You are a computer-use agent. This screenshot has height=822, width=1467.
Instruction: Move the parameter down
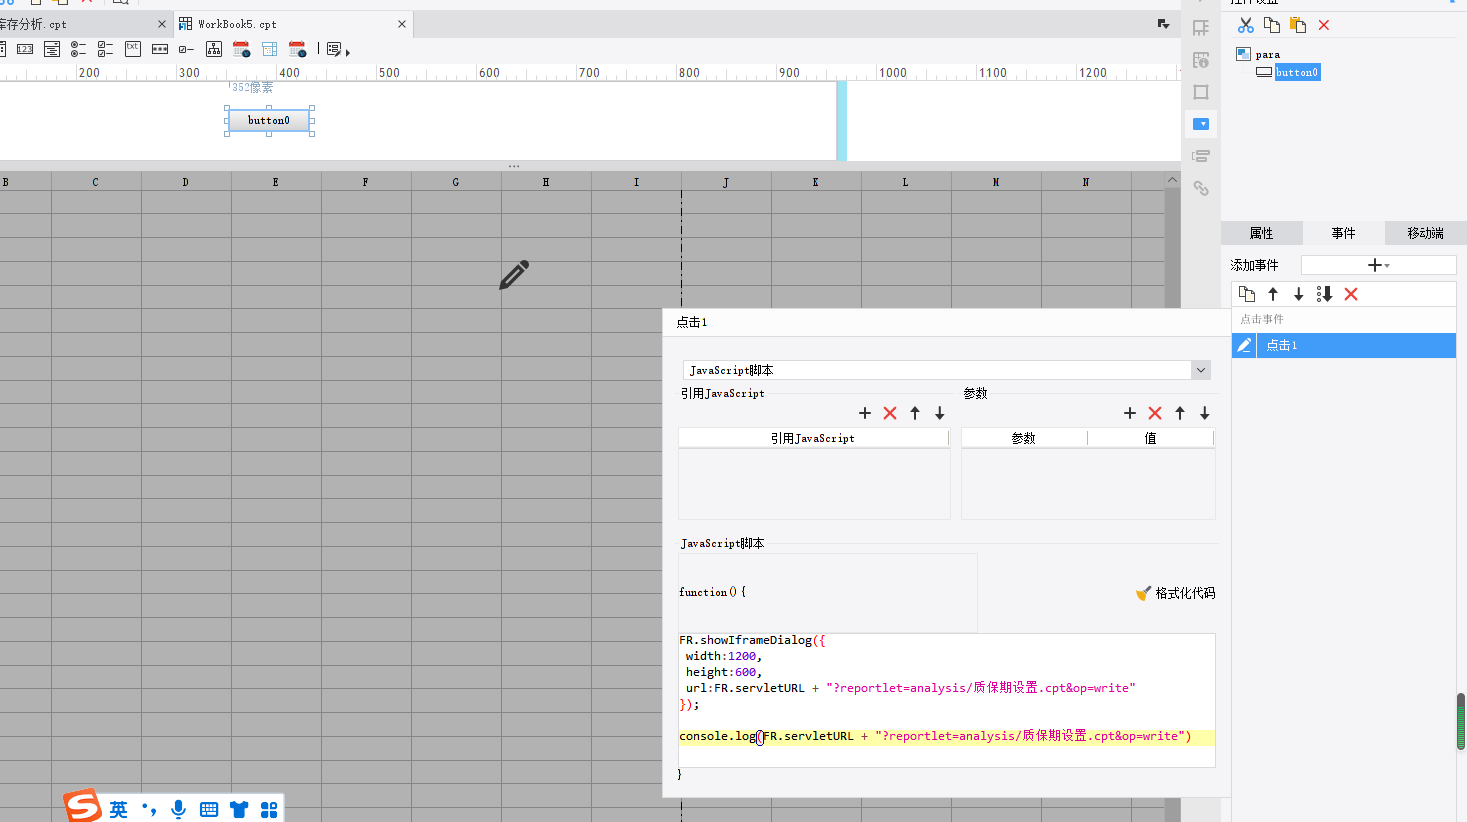(x=1205, y=413)
